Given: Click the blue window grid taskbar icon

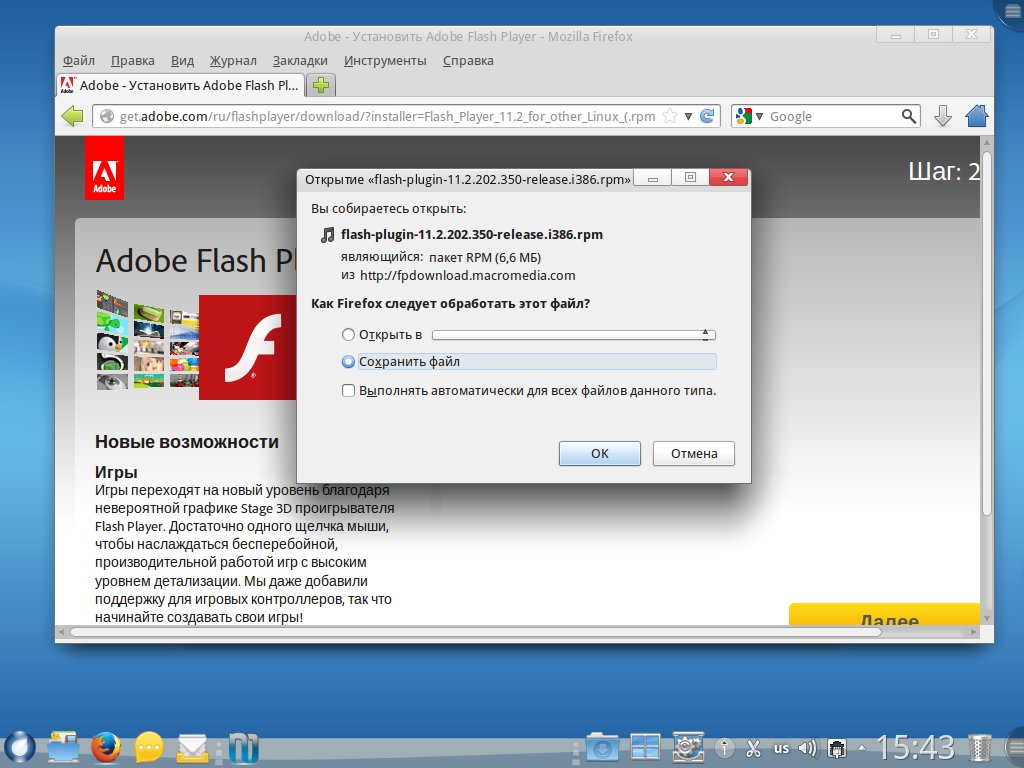Looking at the screenshot, I should 645,746.
